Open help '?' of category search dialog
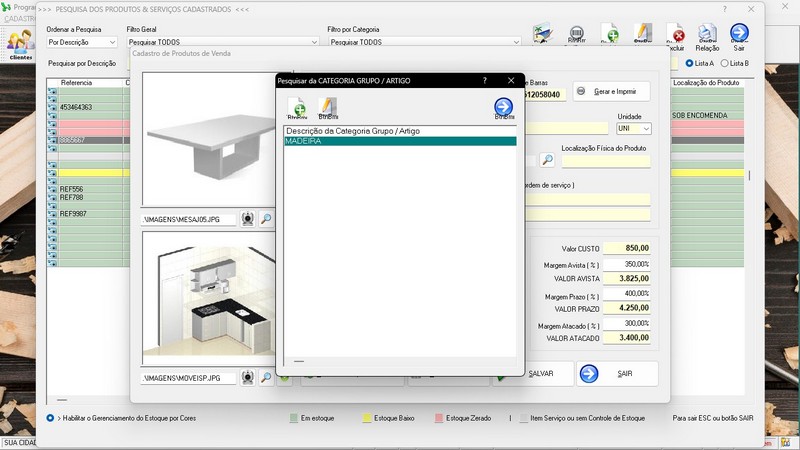The image size is (800, 450). pyautogui.click(x=485, y=81)
